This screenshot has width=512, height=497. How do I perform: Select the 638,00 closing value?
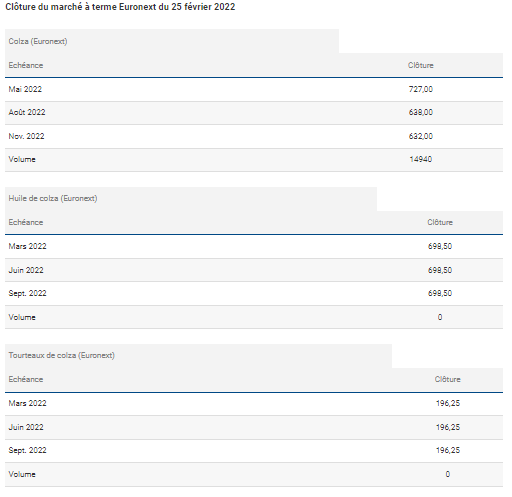tap(421, 112)
